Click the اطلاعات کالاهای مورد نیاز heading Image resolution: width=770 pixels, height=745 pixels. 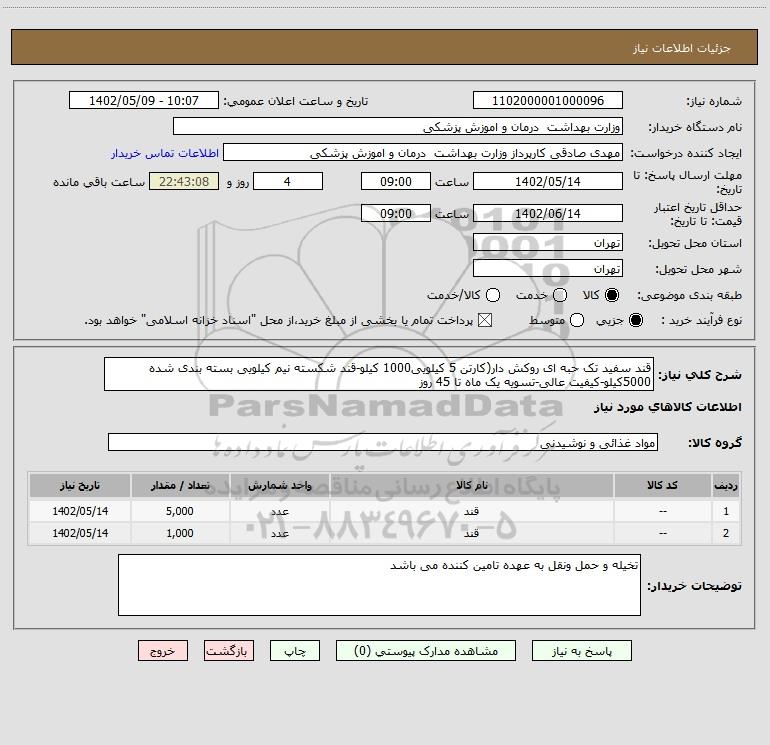[667, 407]
